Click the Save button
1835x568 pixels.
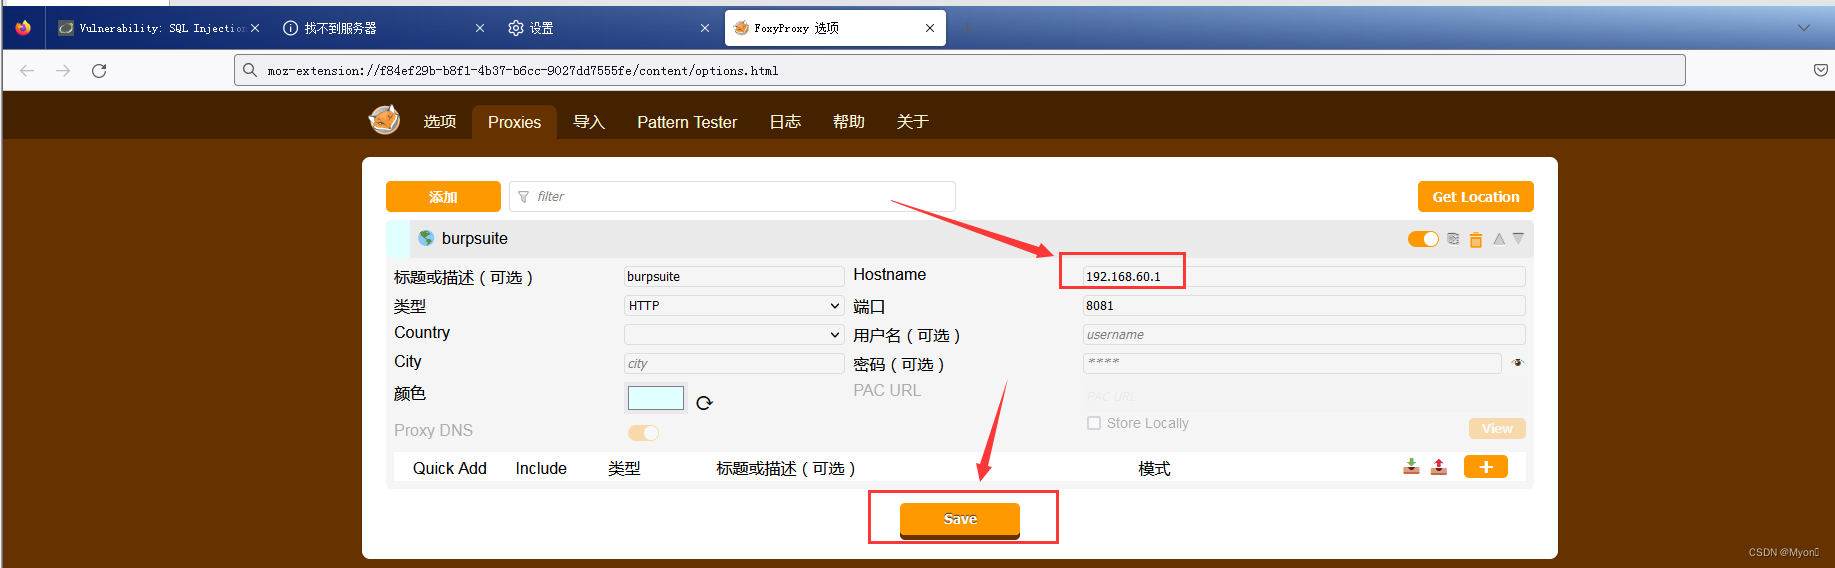coord(960,520)
